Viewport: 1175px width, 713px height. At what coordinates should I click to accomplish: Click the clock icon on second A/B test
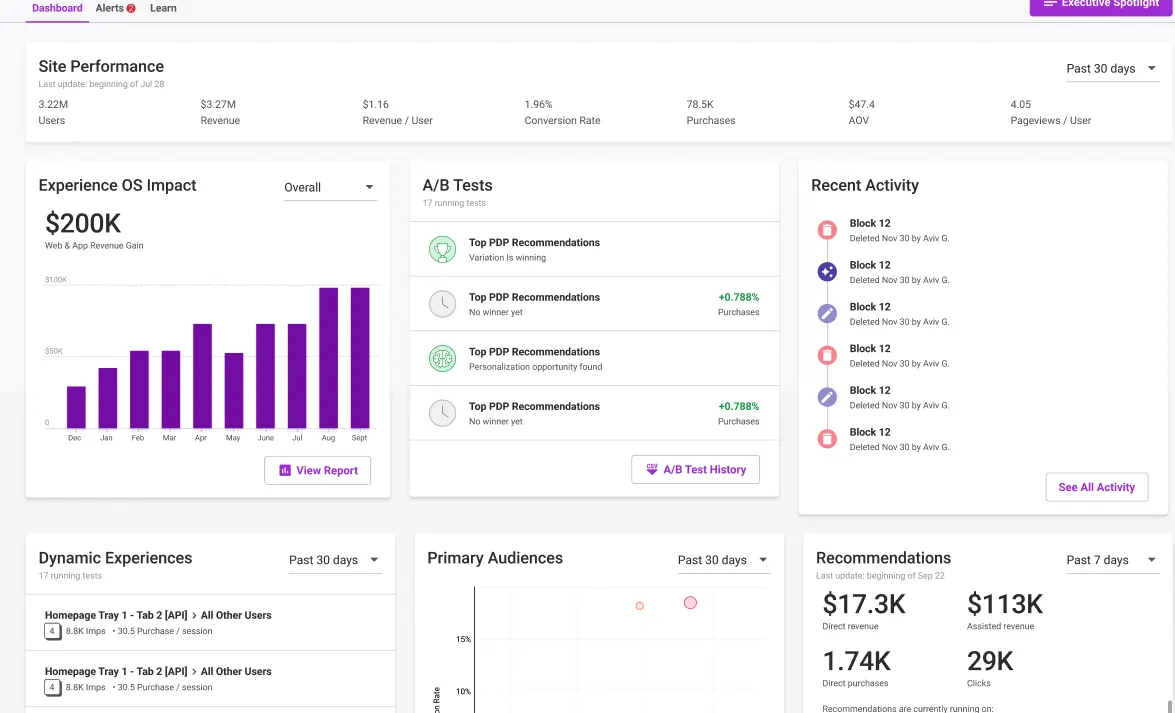tap(442, 304)
